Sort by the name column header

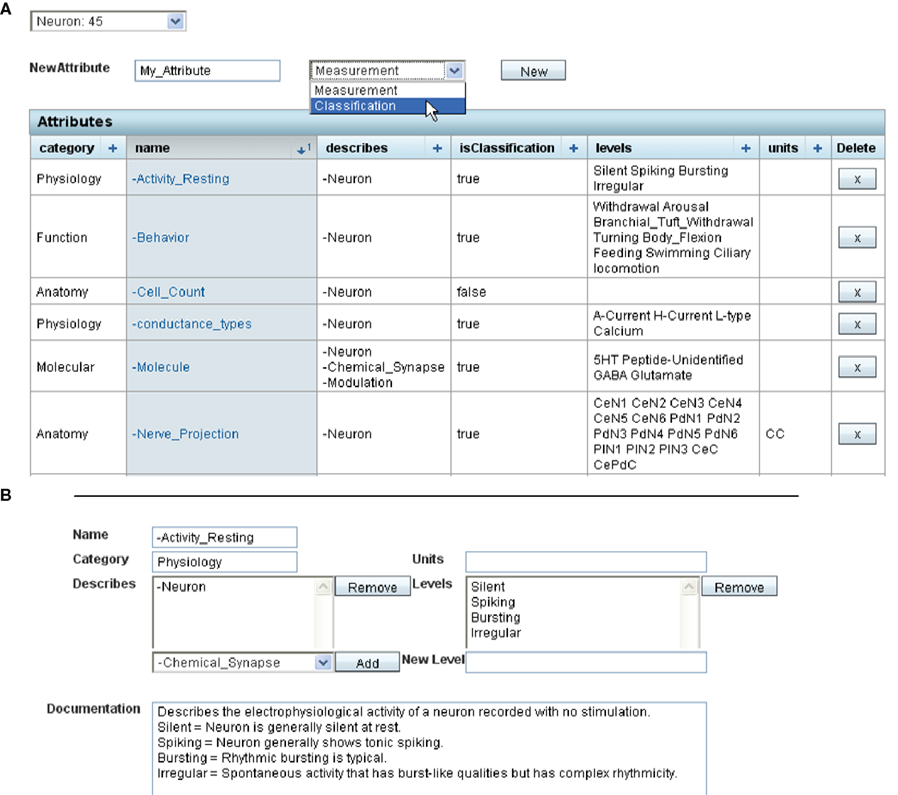point(221,148)
